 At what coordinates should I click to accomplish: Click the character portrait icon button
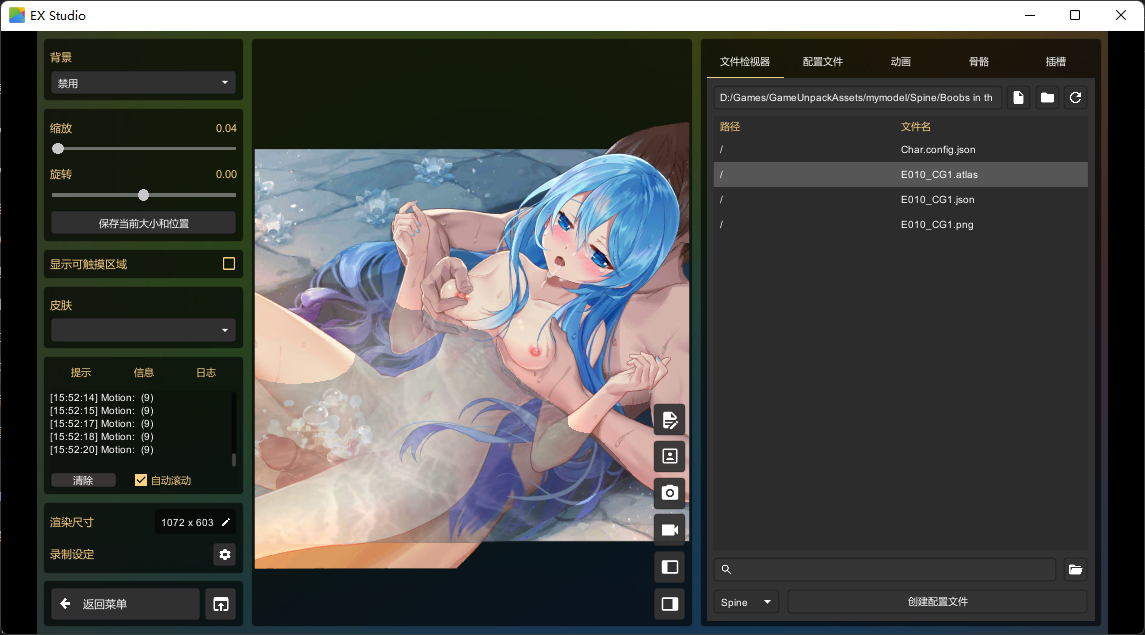coord(670,456)
